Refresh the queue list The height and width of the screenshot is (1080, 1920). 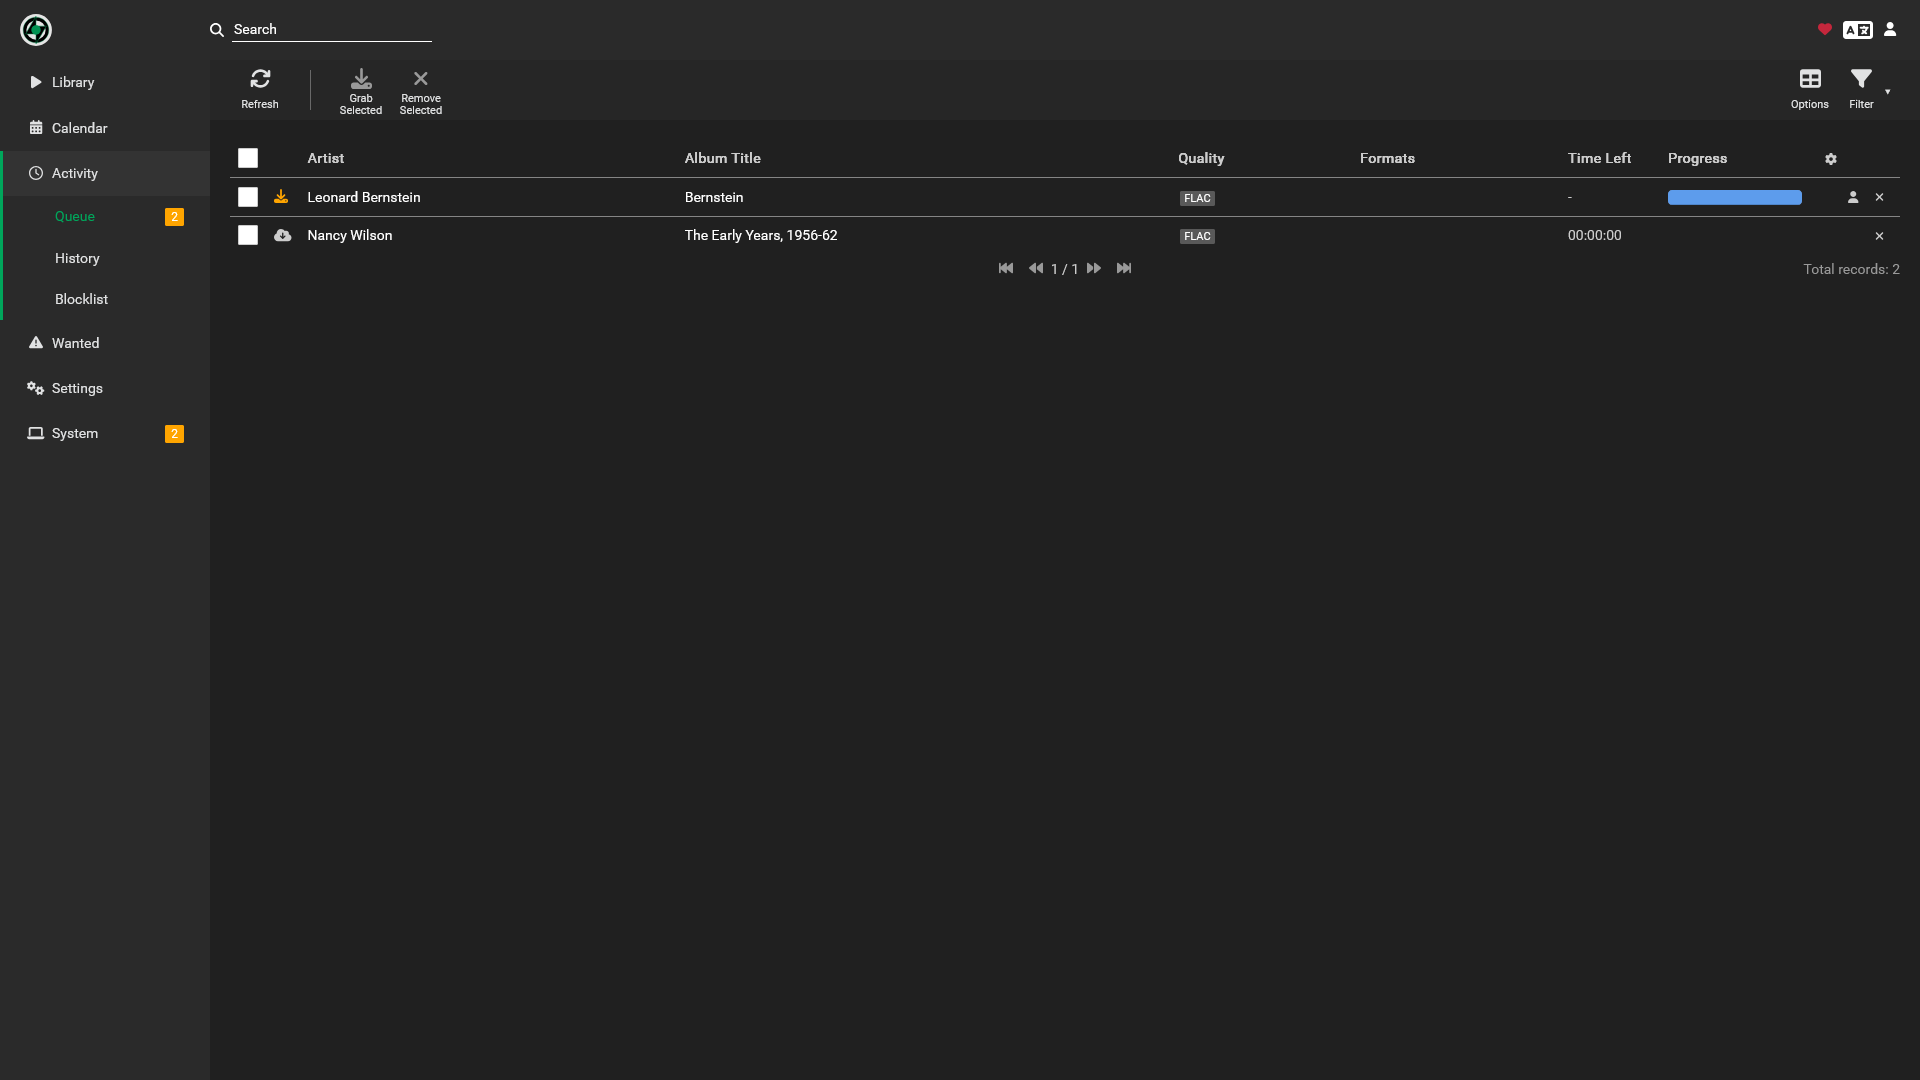(x=260, y=90)
